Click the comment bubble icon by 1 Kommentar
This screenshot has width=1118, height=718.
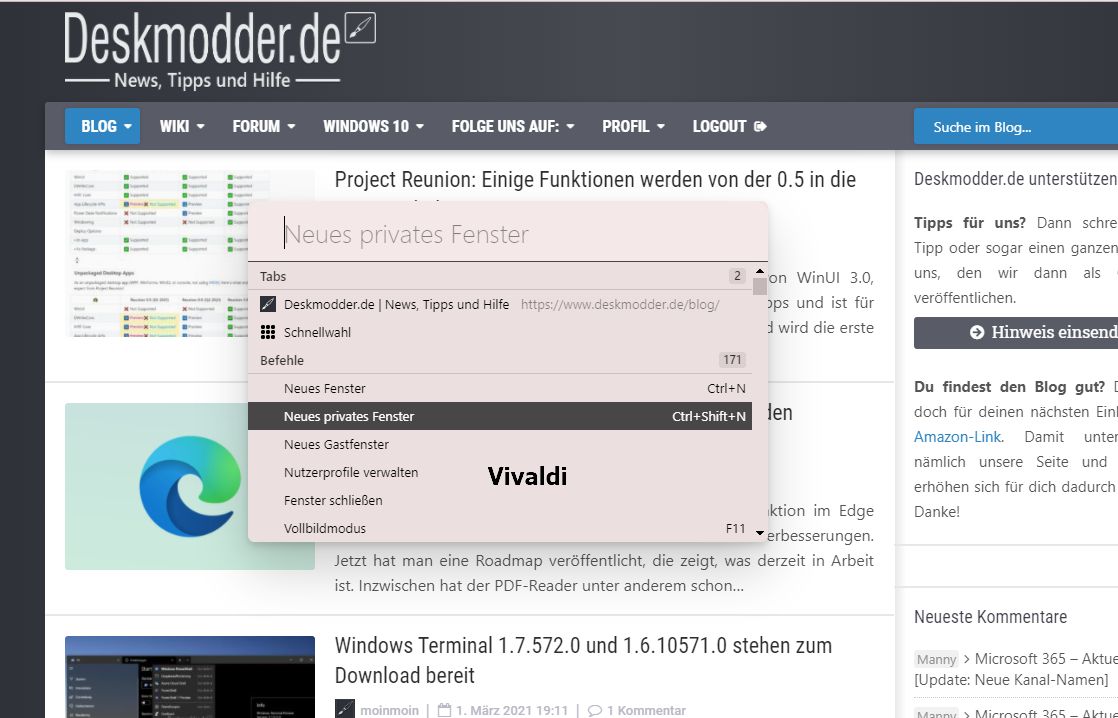(x=595, y=710)
